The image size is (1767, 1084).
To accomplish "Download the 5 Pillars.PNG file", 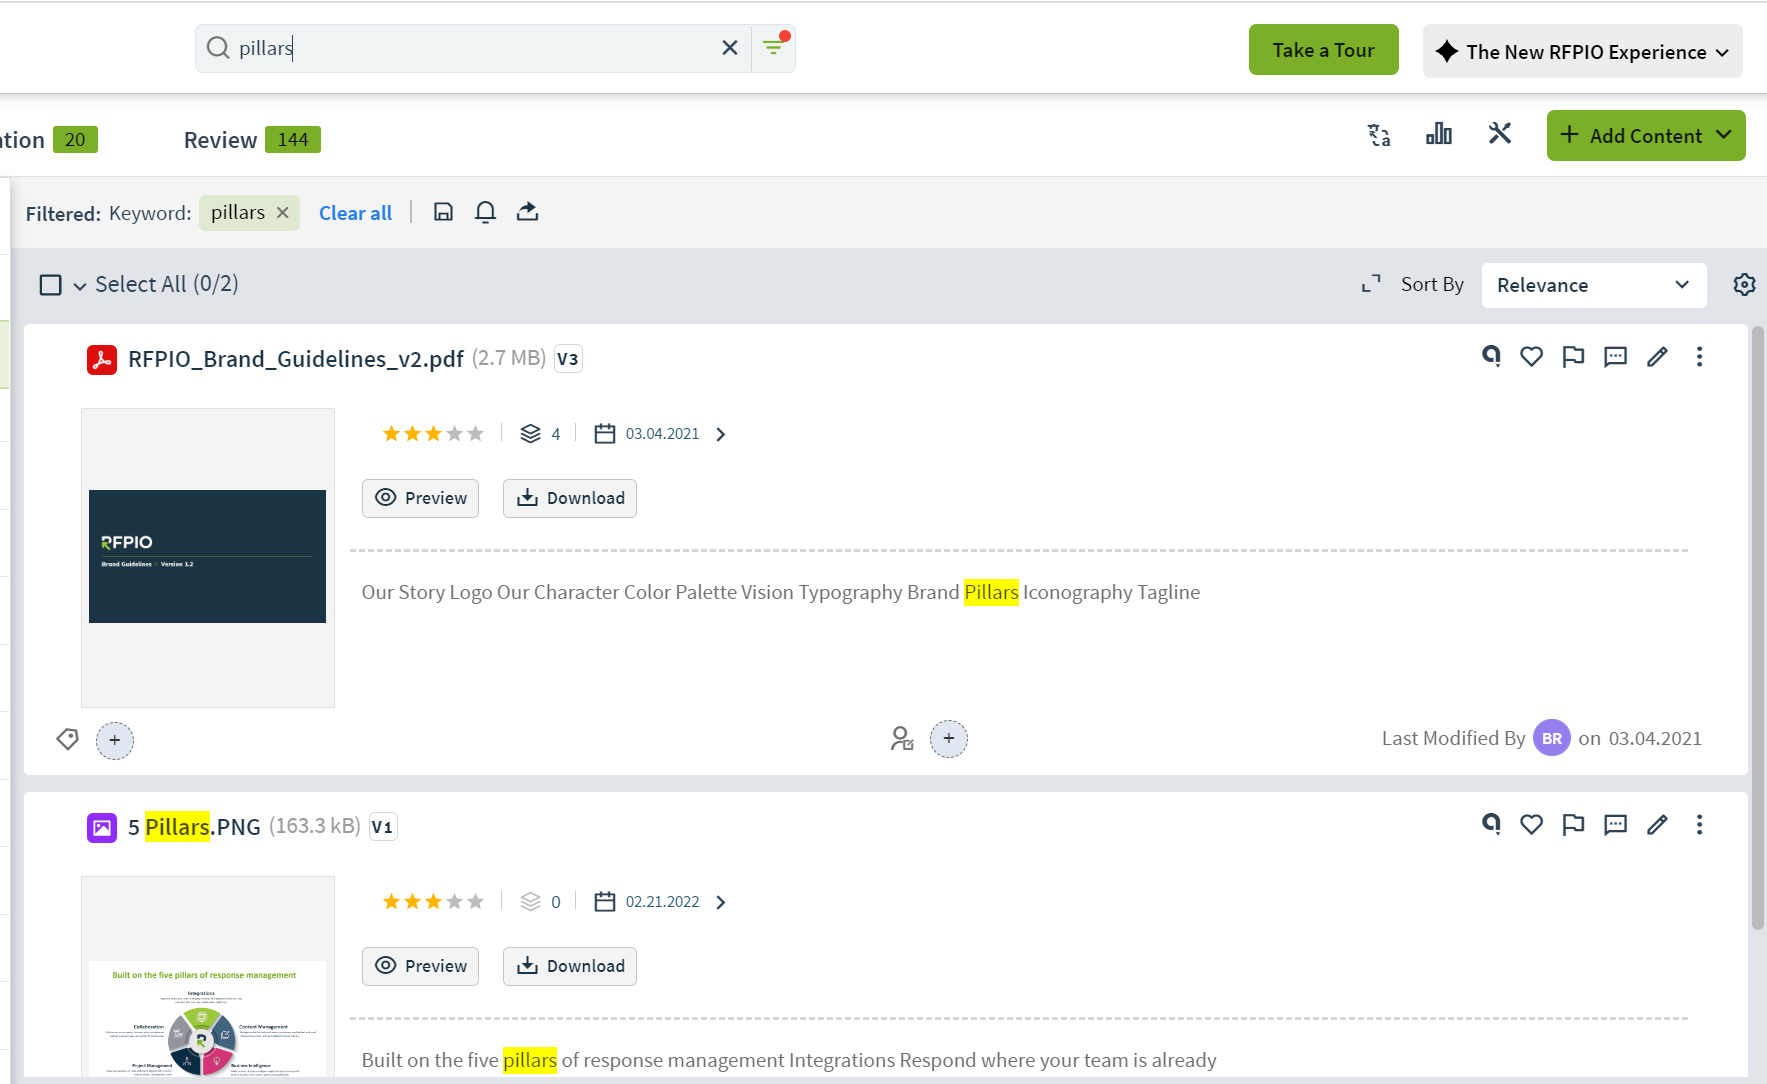I will (570, 966).
